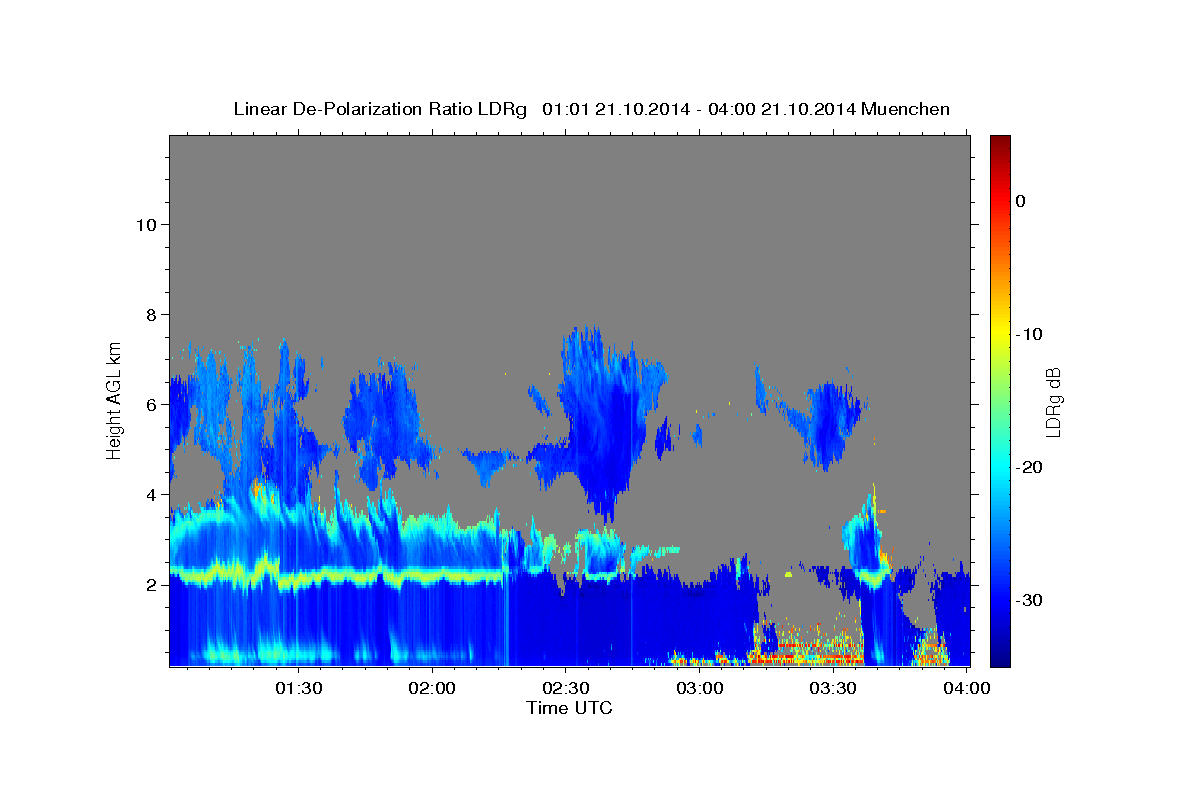Screen dimensions: 1200x800
Task: Click the 'Height AGL km' axis label
Action: (x=115, y=399)
